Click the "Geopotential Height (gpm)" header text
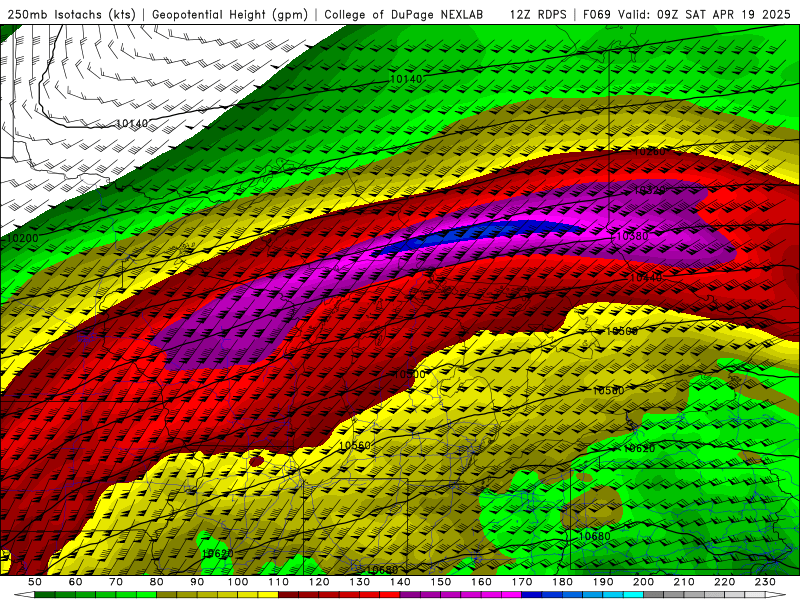This screenshot has height=600, width=800. (x=230, y=14)
